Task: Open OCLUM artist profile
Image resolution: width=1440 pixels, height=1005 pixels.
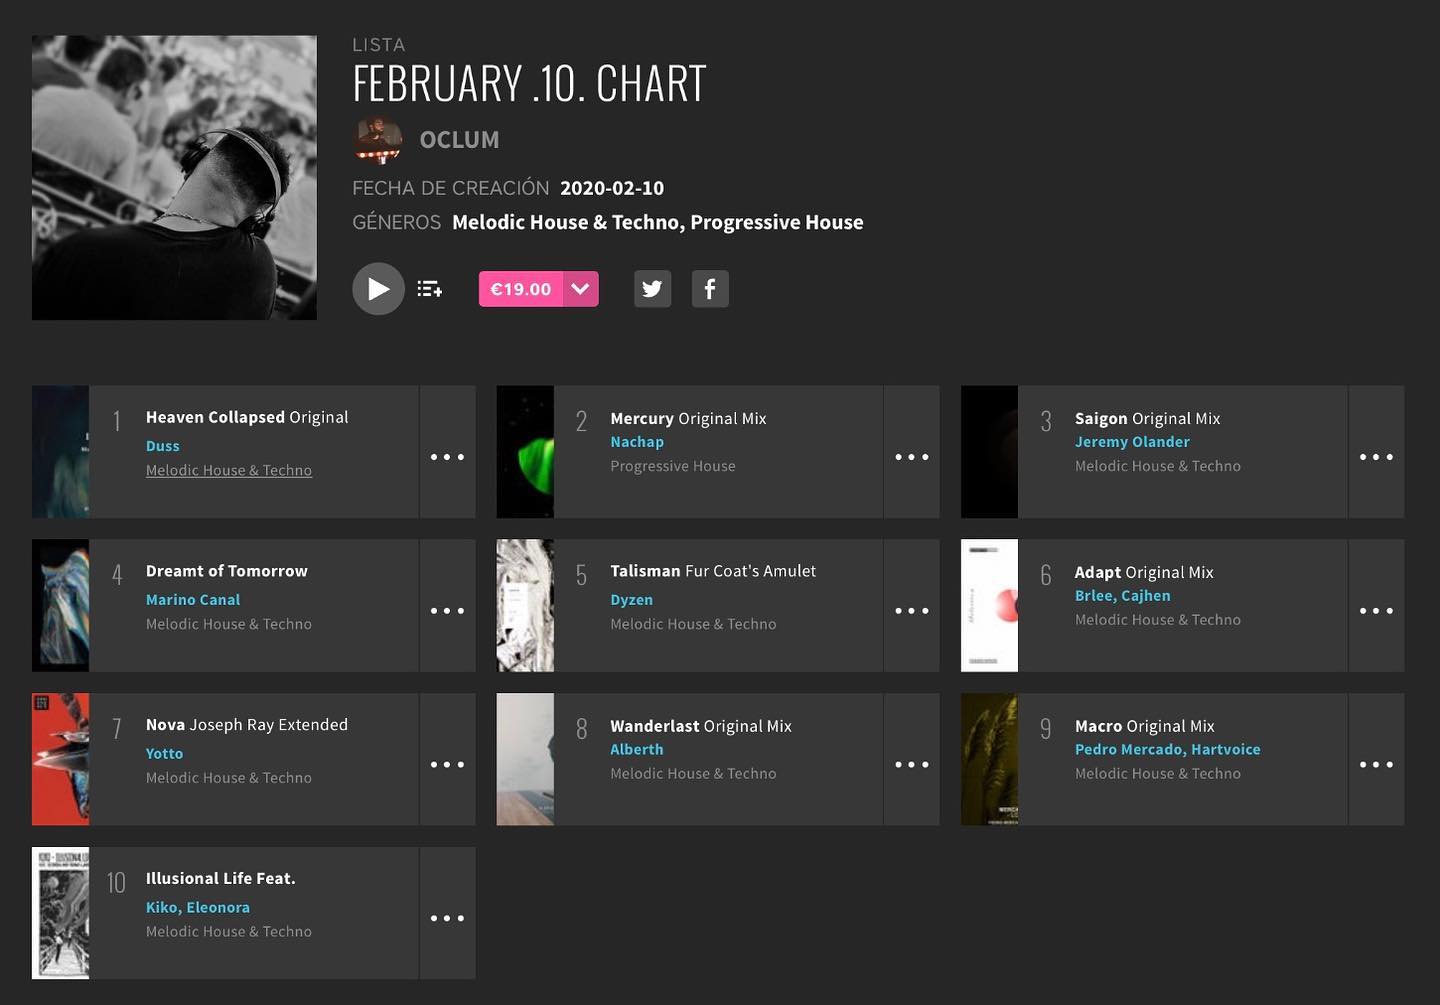Action: click(x=459, y=140)
